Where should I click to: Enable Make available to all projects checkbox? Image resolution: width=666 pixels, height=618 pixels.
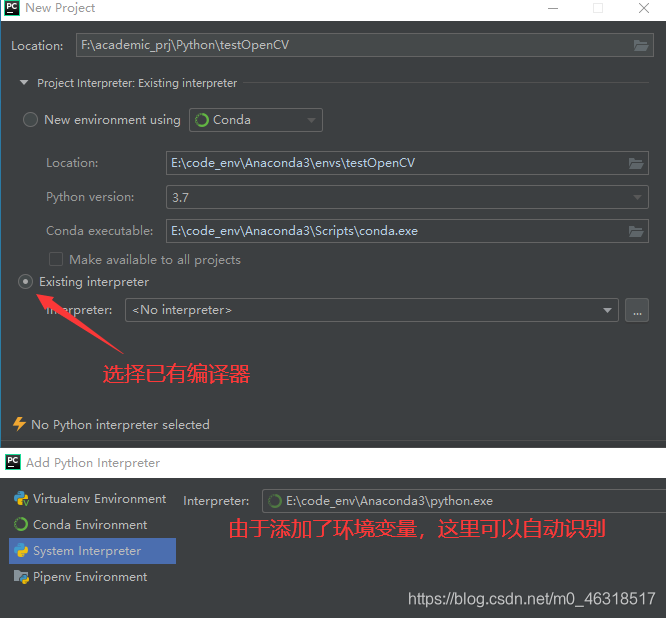point(56,259)
